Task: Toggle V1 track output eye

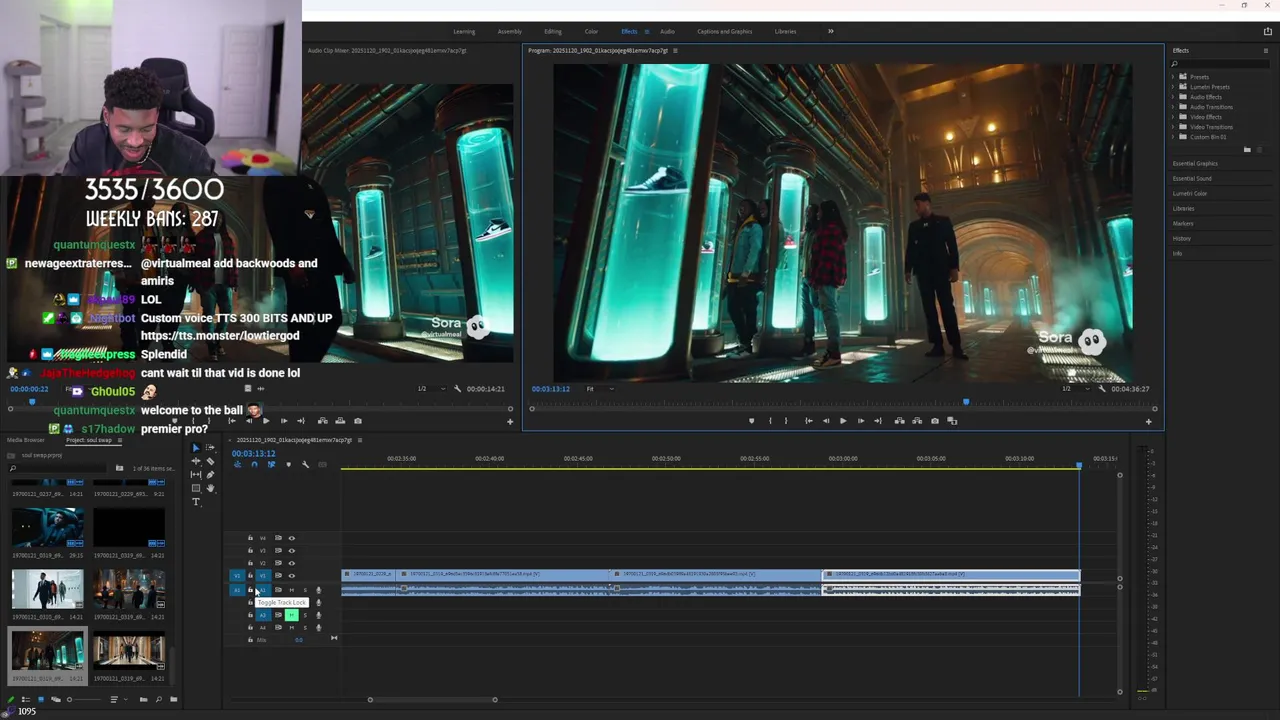Action: tap(292, 576)
